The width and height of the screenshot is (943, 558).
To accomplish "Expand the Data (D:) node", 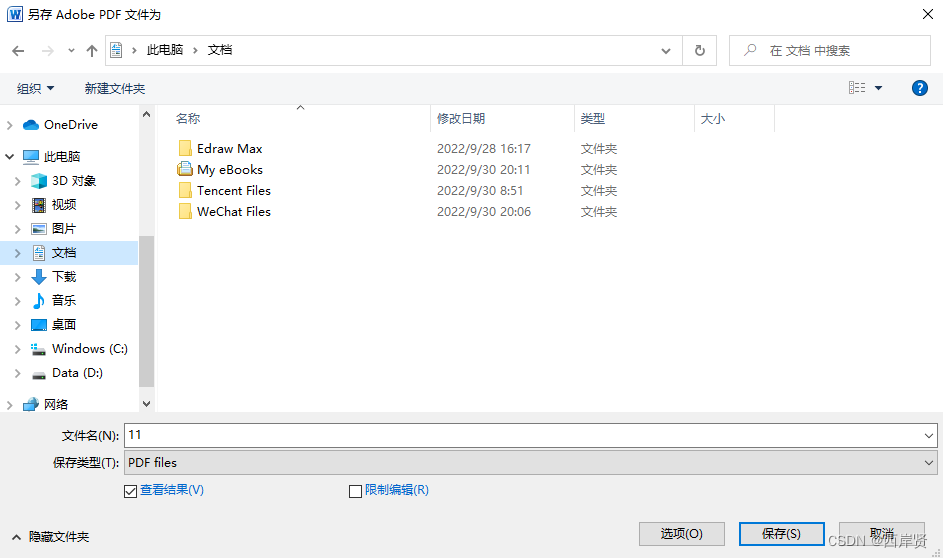I will (17, 373).
